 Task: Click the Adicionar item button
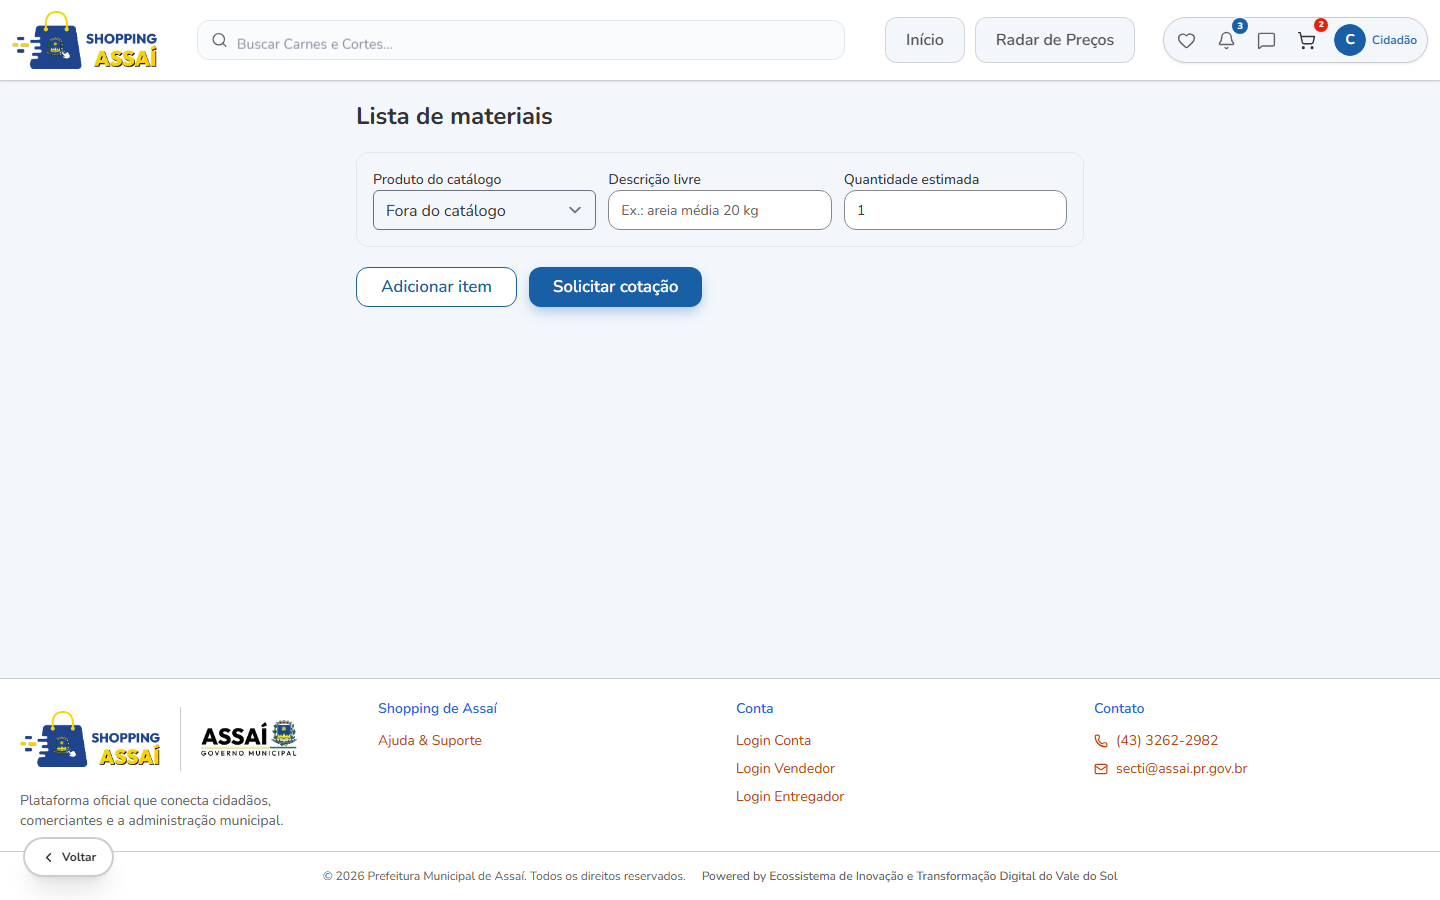(436, 287)
